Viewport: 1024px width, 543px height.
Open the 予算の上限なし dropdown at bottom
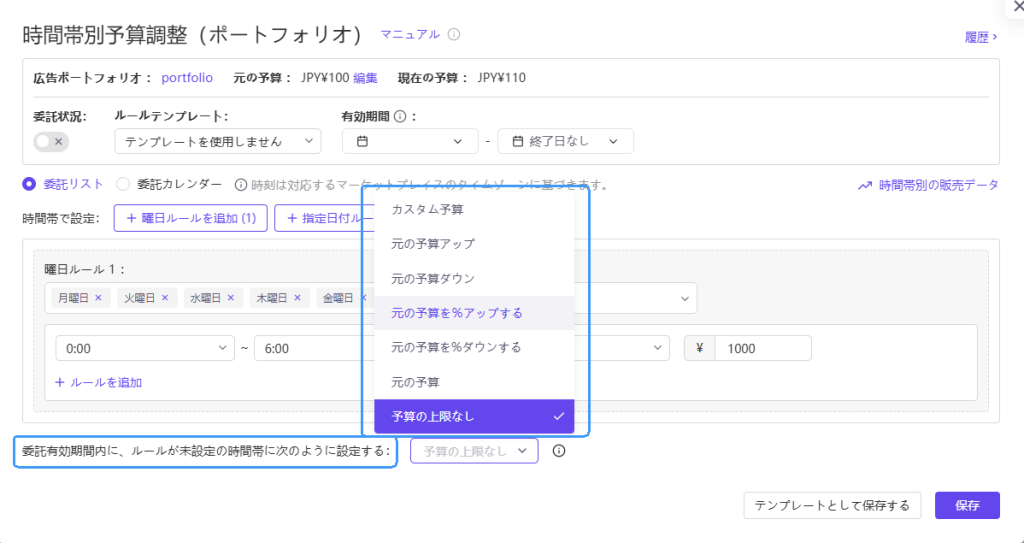(474, 451)
